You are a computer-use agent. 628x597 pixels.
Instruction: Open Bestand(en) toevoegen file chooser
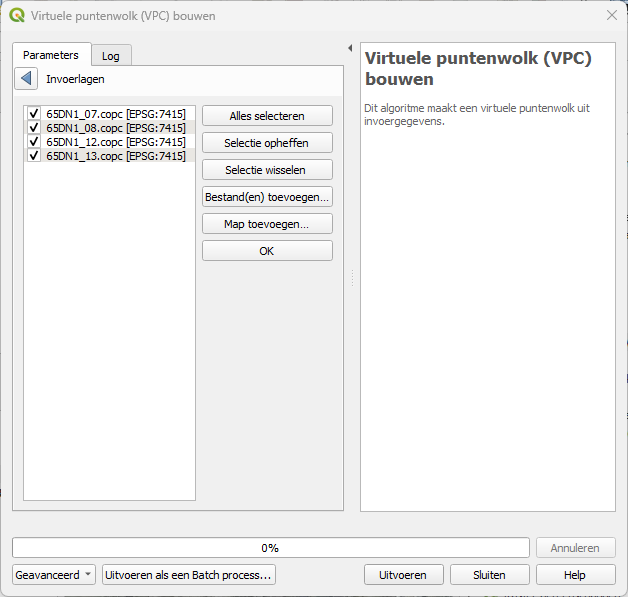pyautogui.click(x=267, y=197)
